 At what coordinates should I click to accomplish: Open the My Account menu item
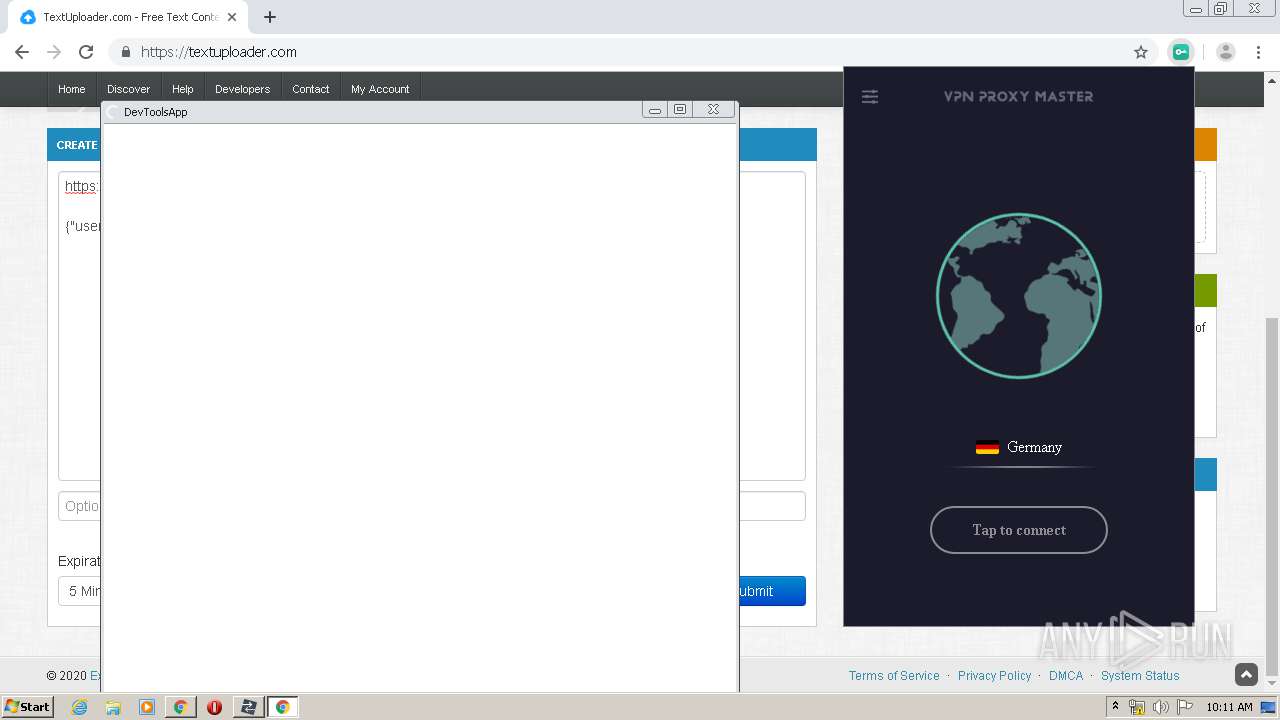click(x=380, y=89)
